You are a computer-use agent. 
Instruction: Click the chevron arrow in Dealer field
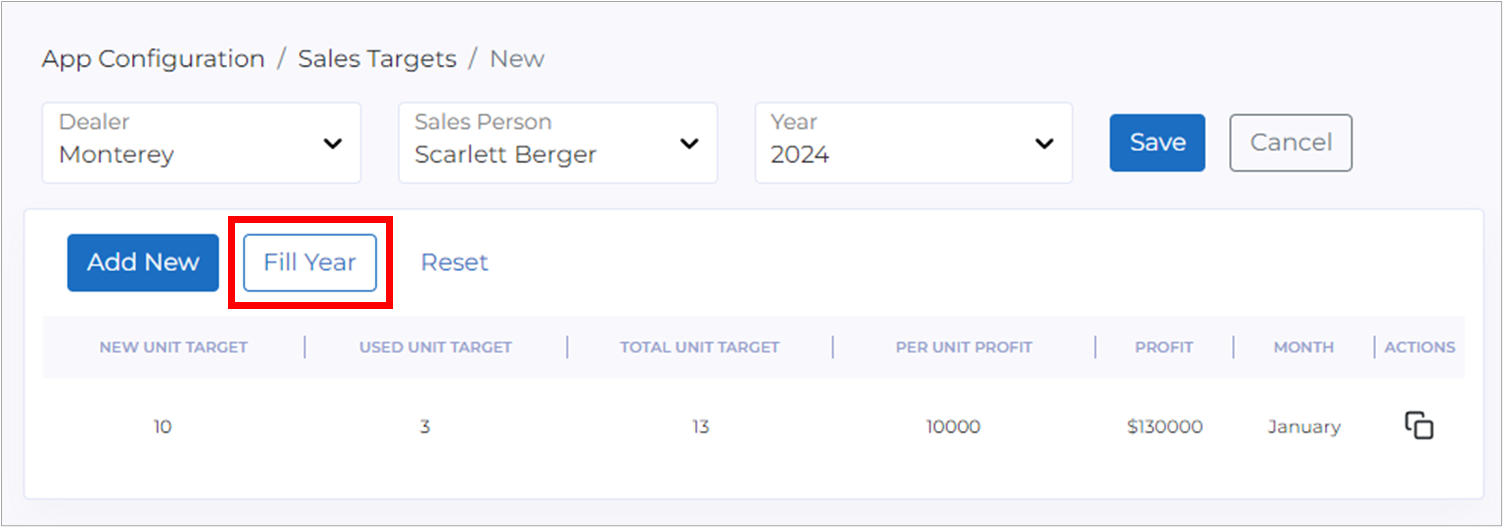click(x=333, y=144)
